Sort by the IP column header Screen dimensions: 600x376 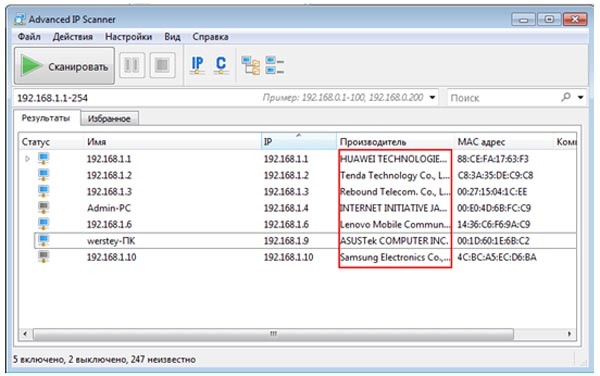[x=299, y=142]
